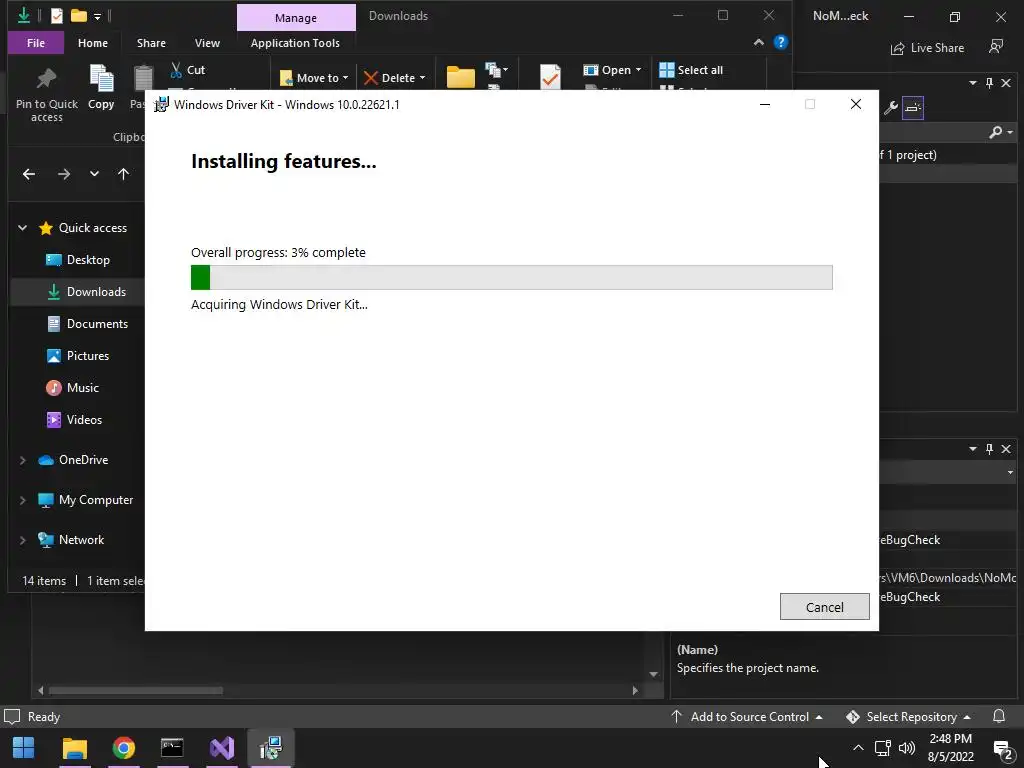Open Customize Quick Access Toolbar dropdown
This screenshot has width=1024, height=768.
[x=97, y=16]
